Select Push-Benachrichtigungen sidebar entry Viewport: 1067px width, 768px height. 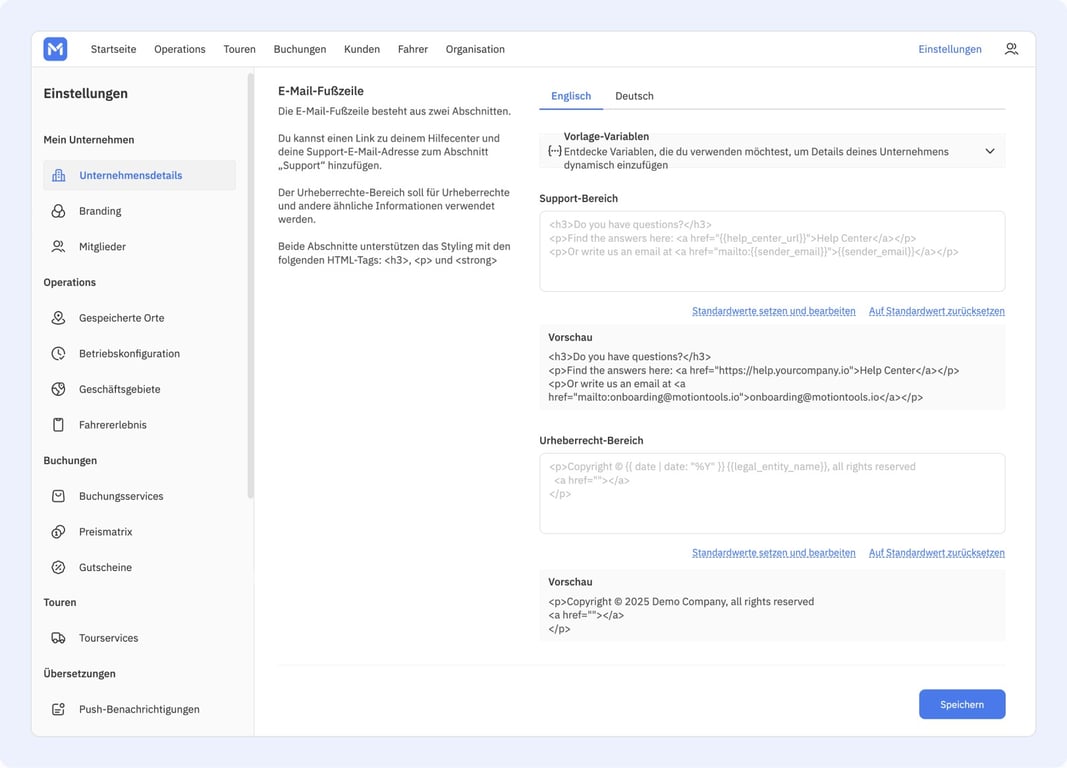point(139,709)
